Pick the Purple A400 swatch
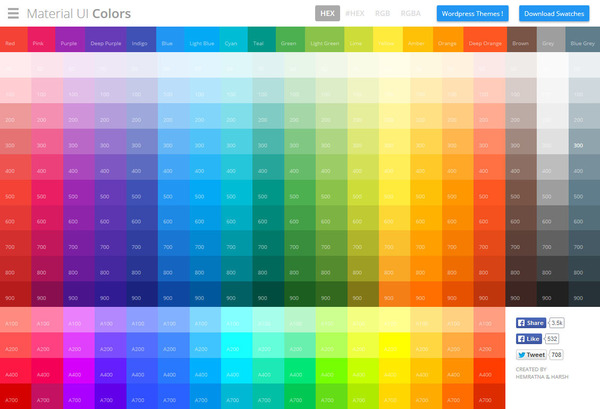 [x=79, y=371]
